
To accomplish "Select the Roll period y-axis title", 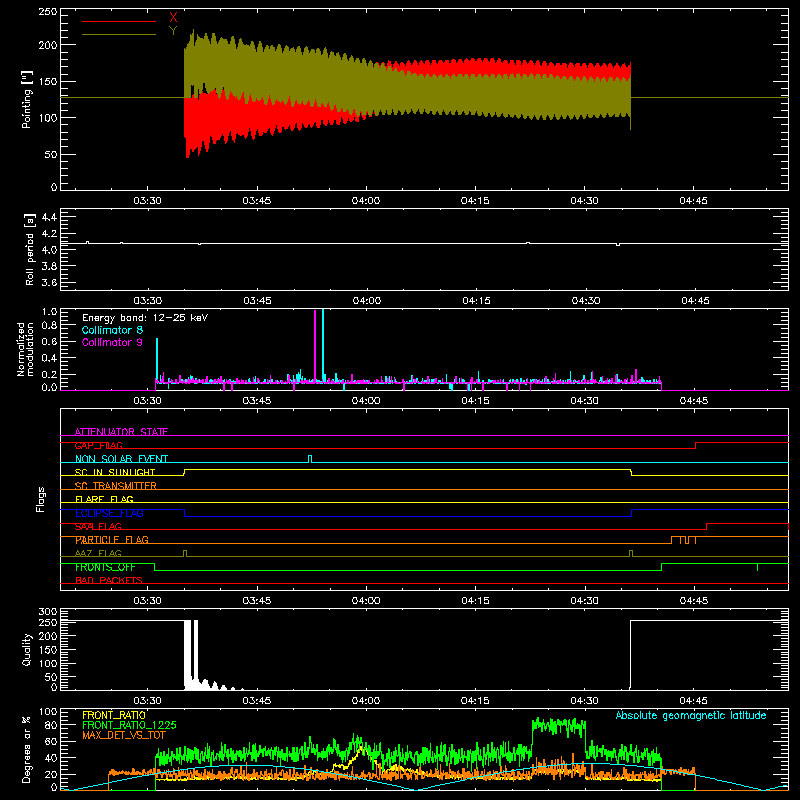I will coord(30,249).
